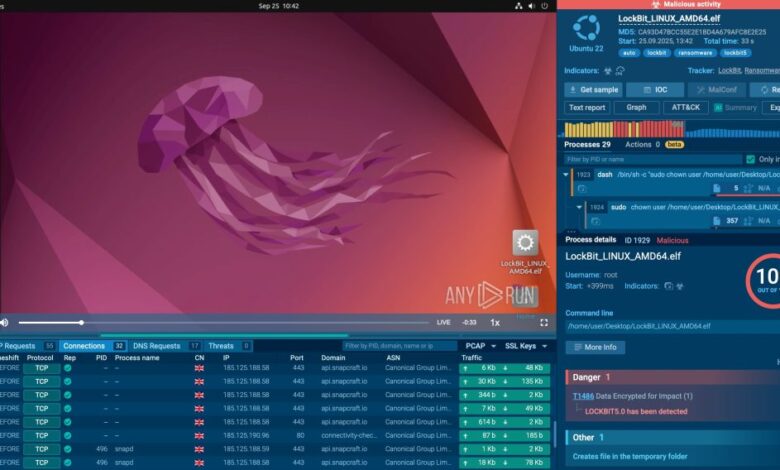Open the ATT&CK matrix button
The height and width of the screenshot is (470, 780).
coord(686,107)
